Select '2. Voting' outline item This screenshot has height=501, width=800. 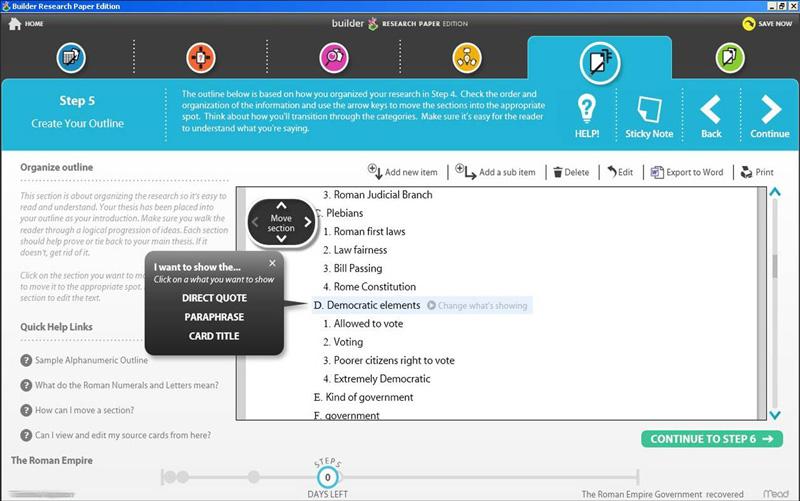343,342
